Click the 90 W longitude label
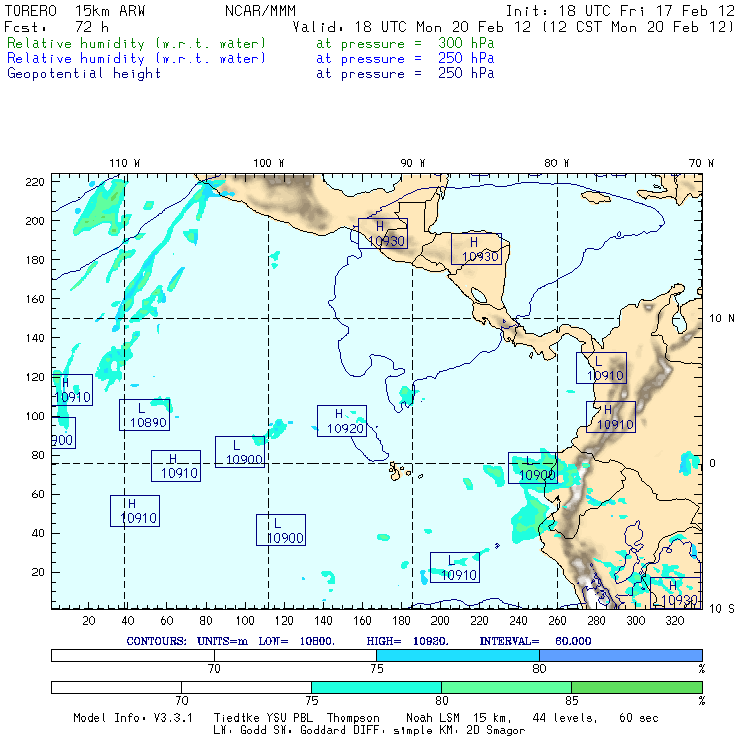740x740 pixels. 413,163
